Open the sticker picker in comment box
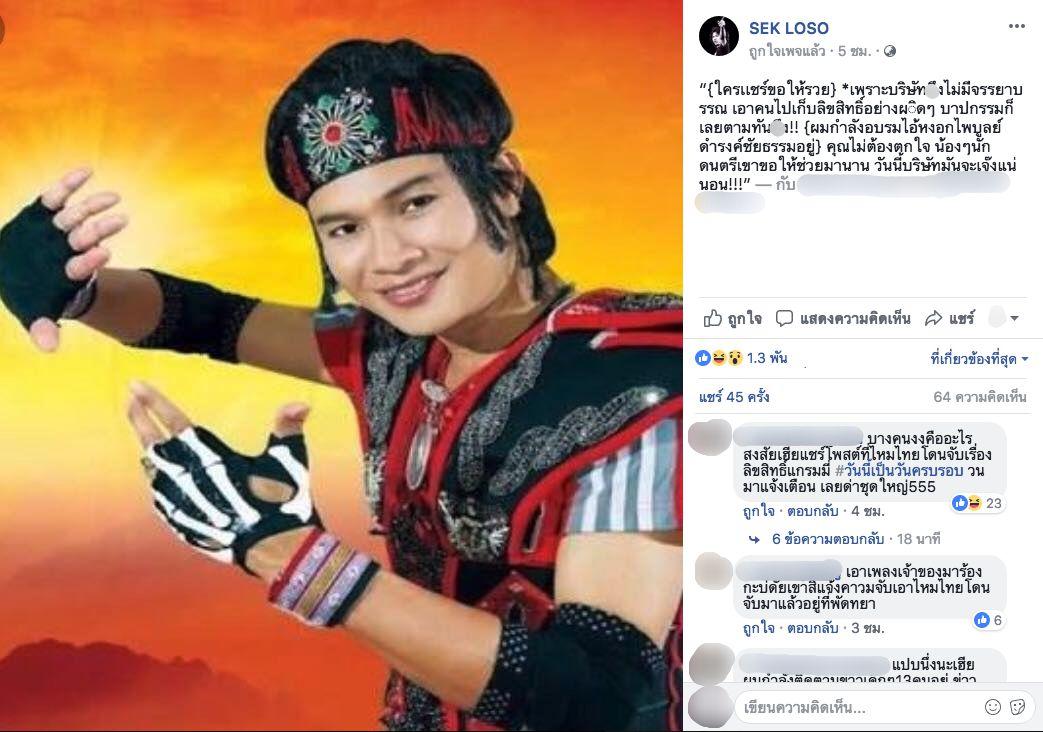Image resolution: width=1043 pixels, height=732 pixels. click(1018, 707)
